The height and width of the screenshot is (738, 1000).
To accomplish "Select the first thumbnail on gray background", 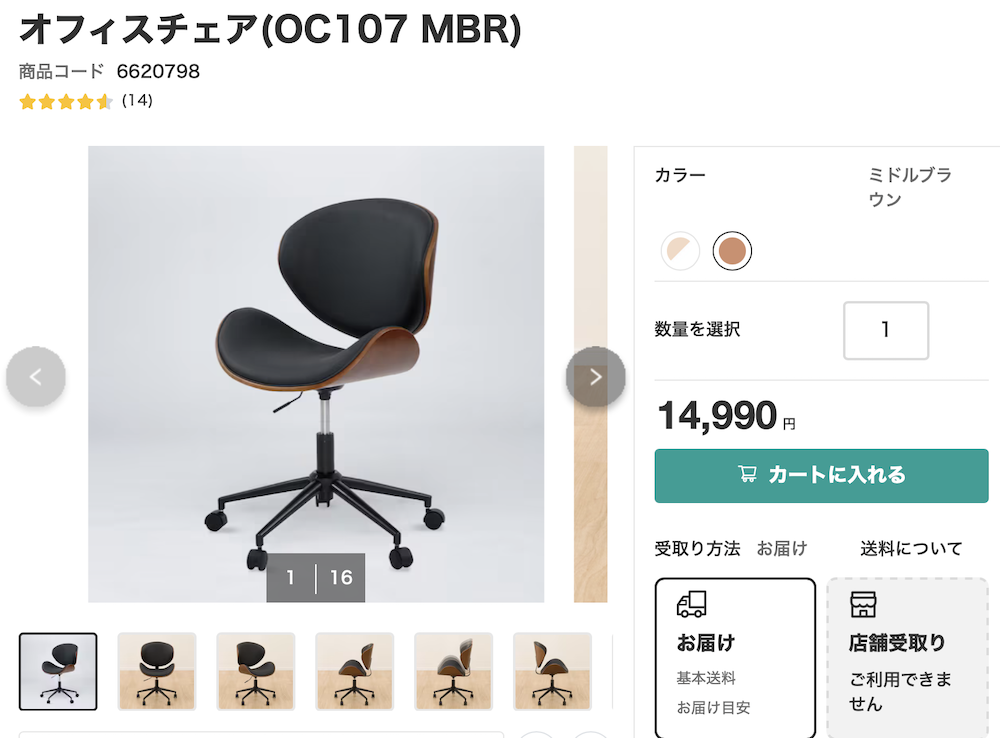I will 58,672.
